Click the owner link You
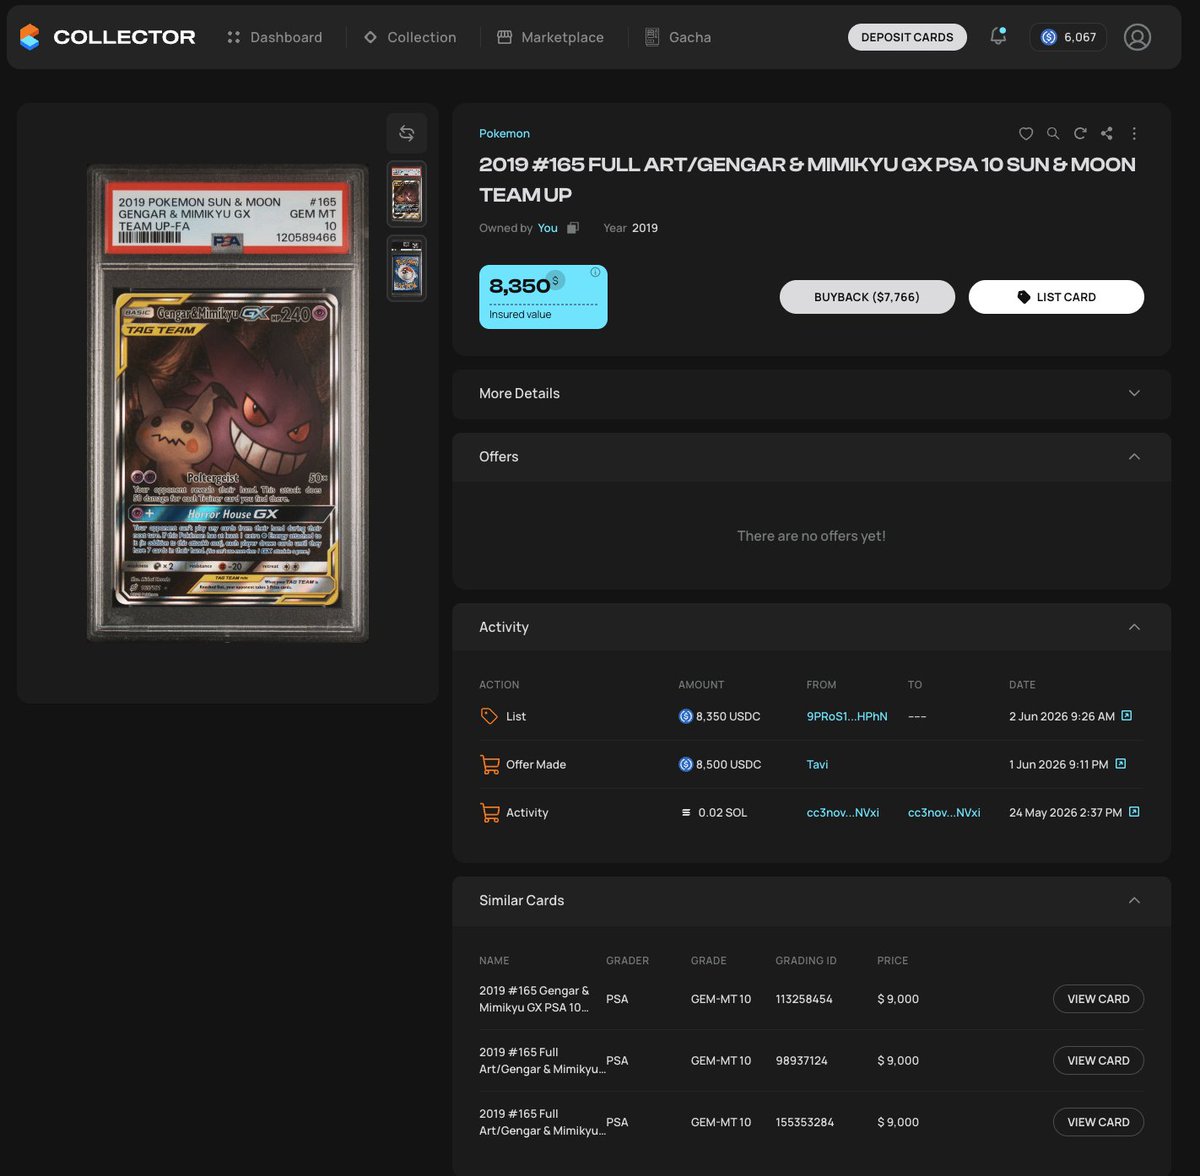The height and width of the screenshot is (1176, 1200). click(547, 228)
